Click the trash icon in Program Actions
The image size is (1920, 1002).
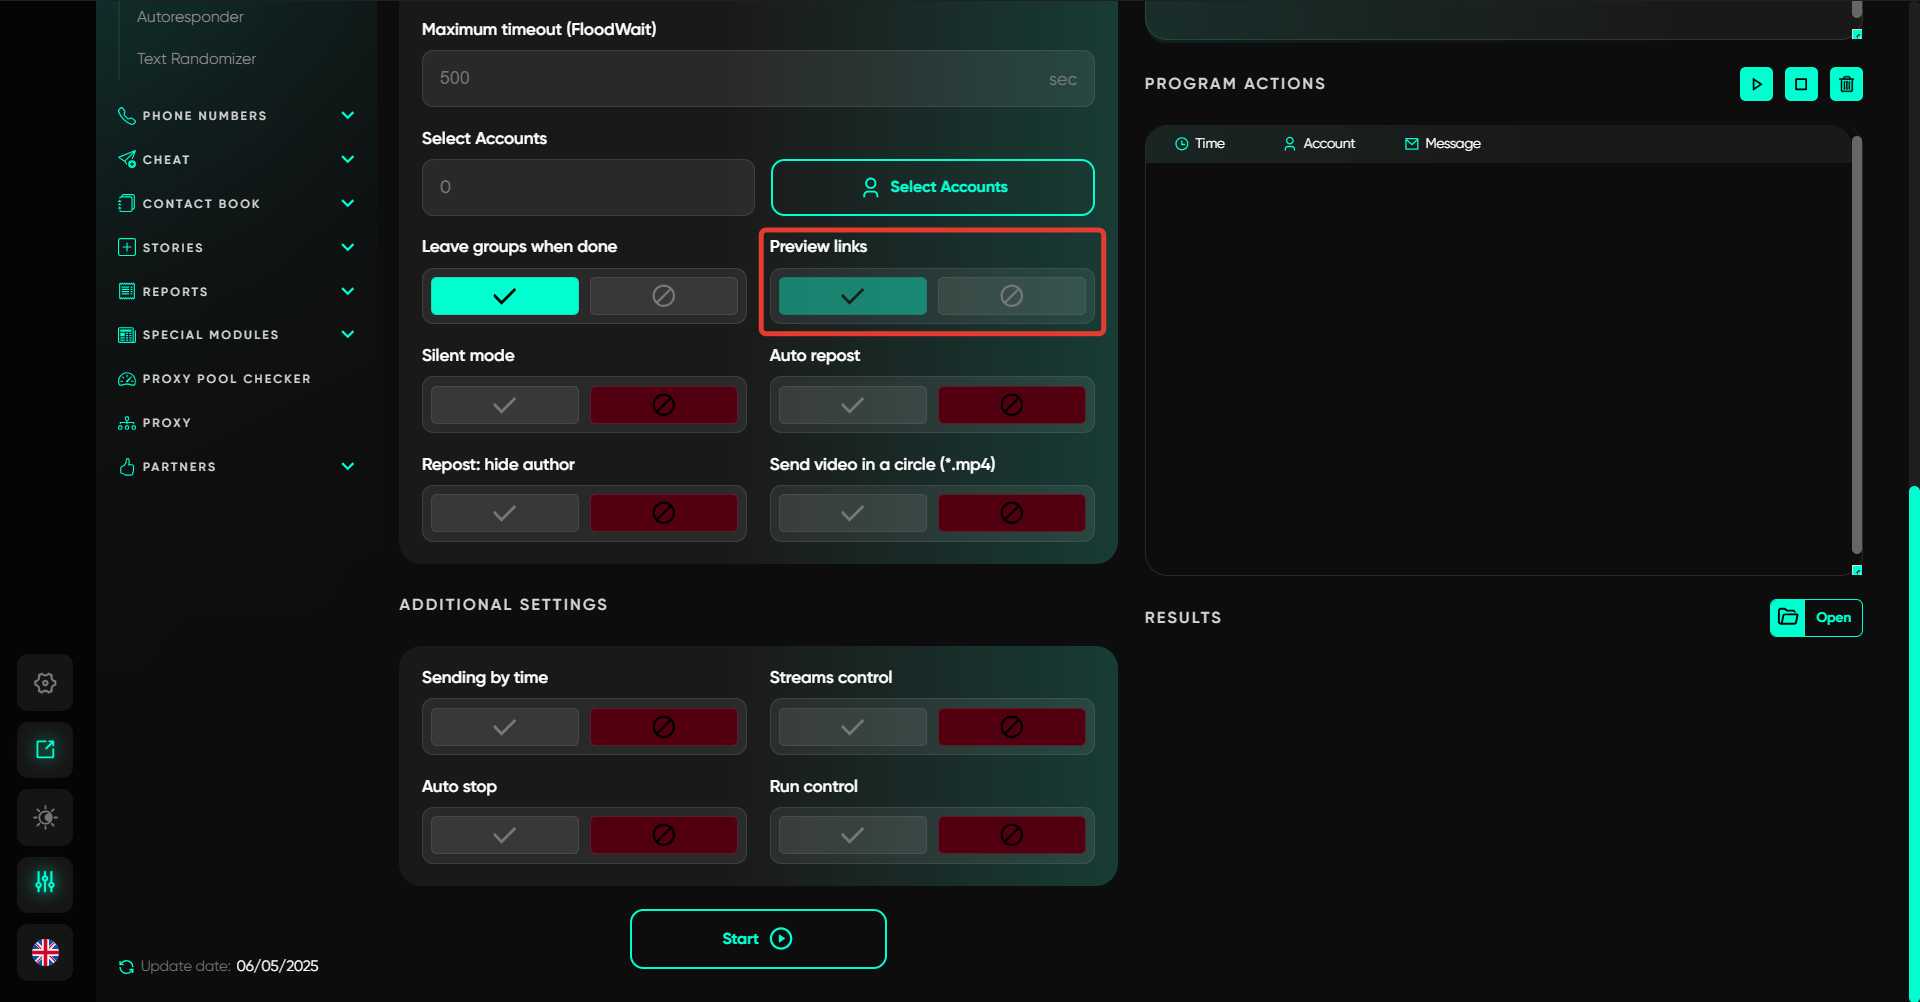tap(1846, 84)
